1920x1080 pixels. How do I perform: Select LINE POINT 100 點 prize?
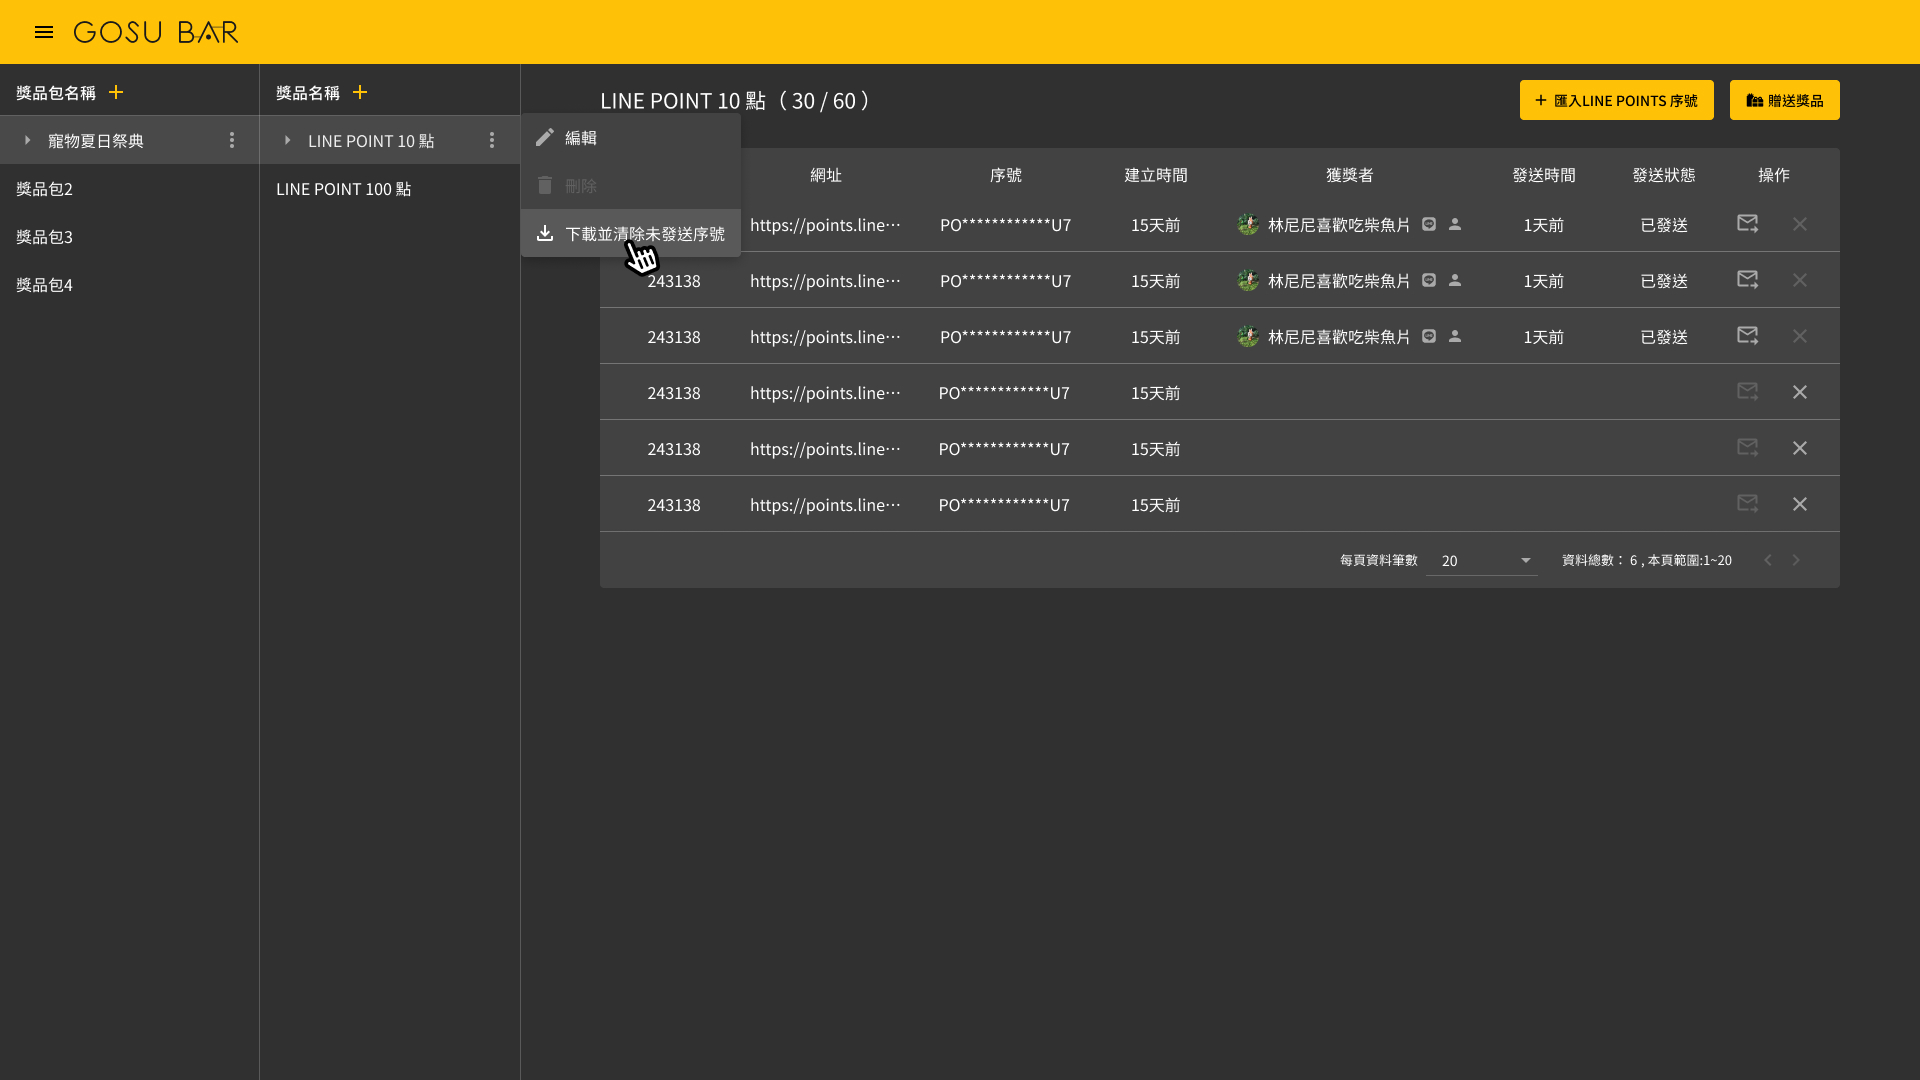pos(389,188)
